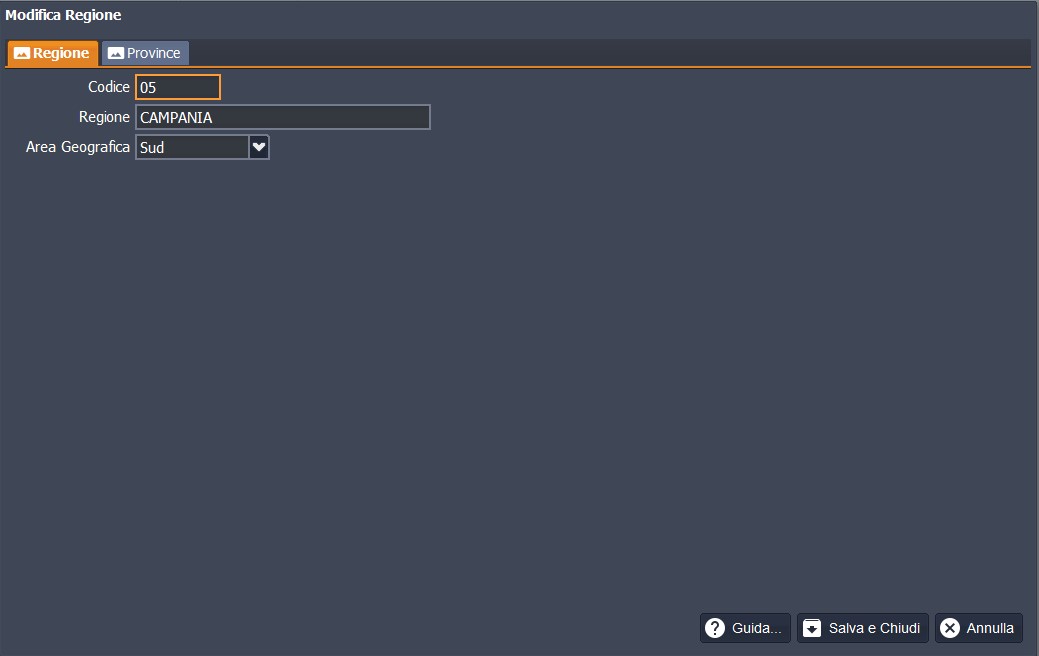Cancel editing with the Annulla button
The image size is (1039, 656).
(x=979, y=628)
